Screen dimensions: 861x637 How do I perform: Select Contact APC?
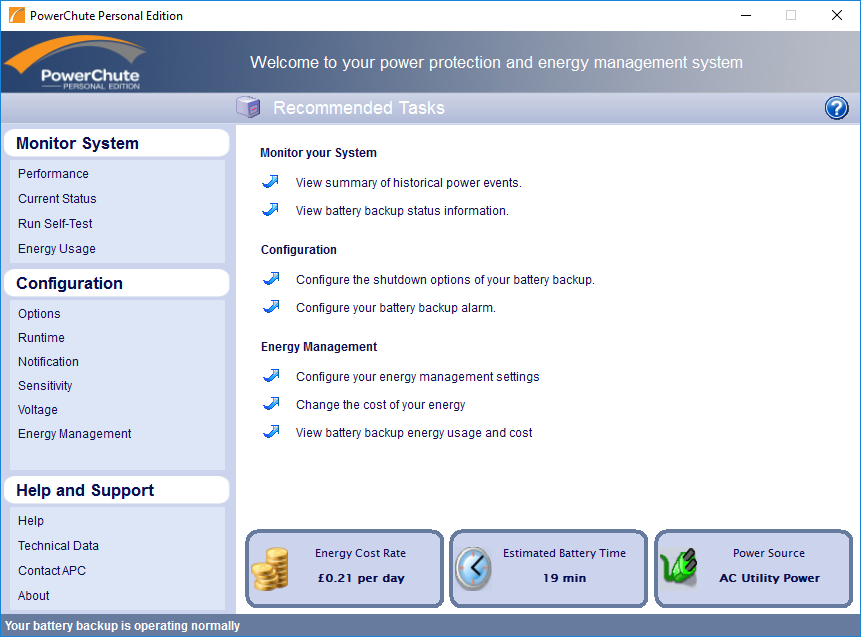pyautogui.click(x=52, y=571)
